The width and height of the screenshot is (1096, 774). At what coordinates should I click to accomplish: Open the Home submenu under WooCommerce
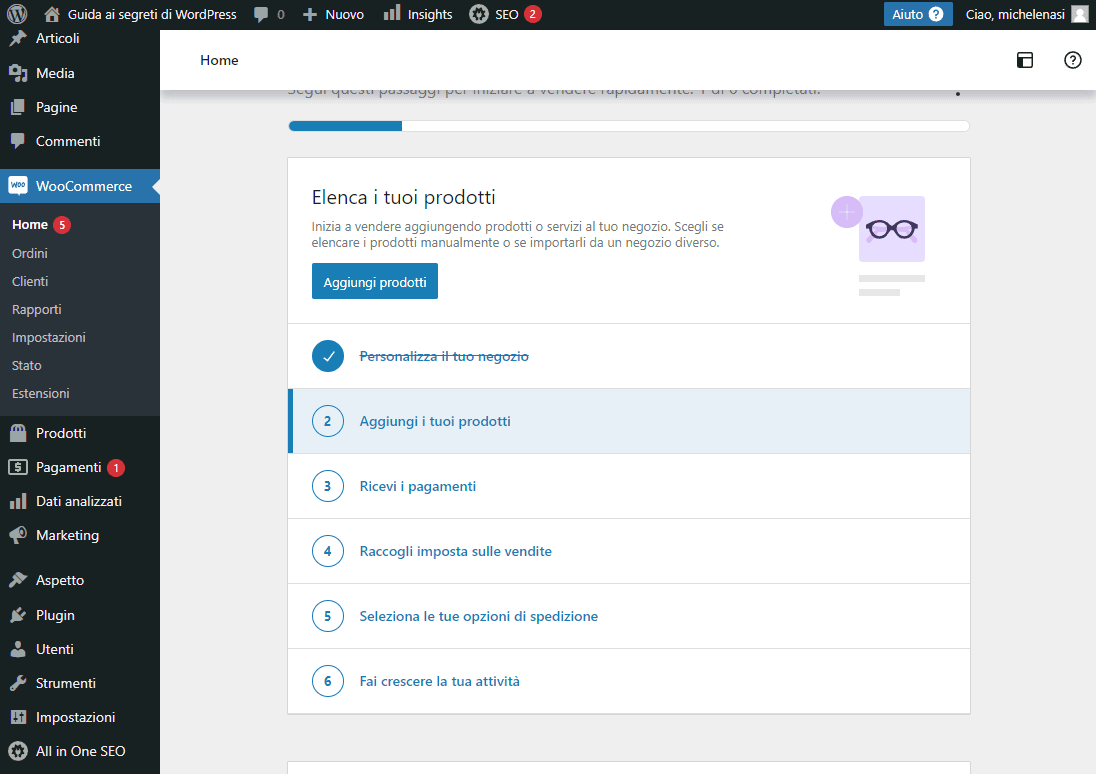(30, 225)
